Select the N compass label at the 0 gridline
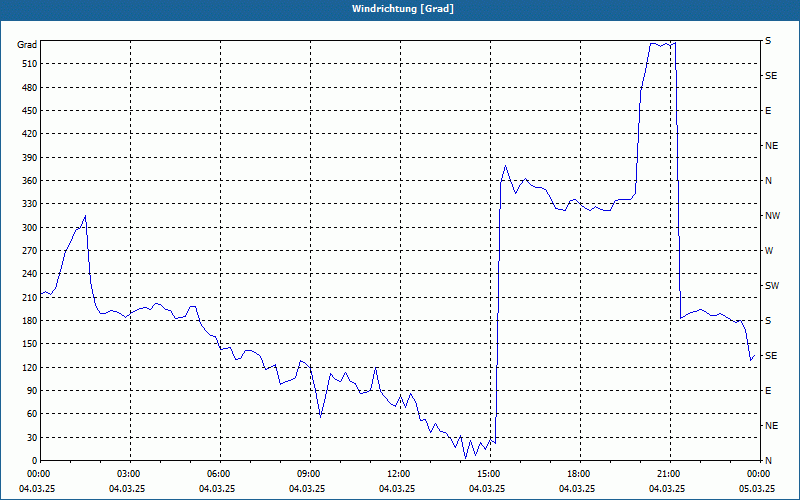This screenshot has width=800, height=500. (768, 461)
